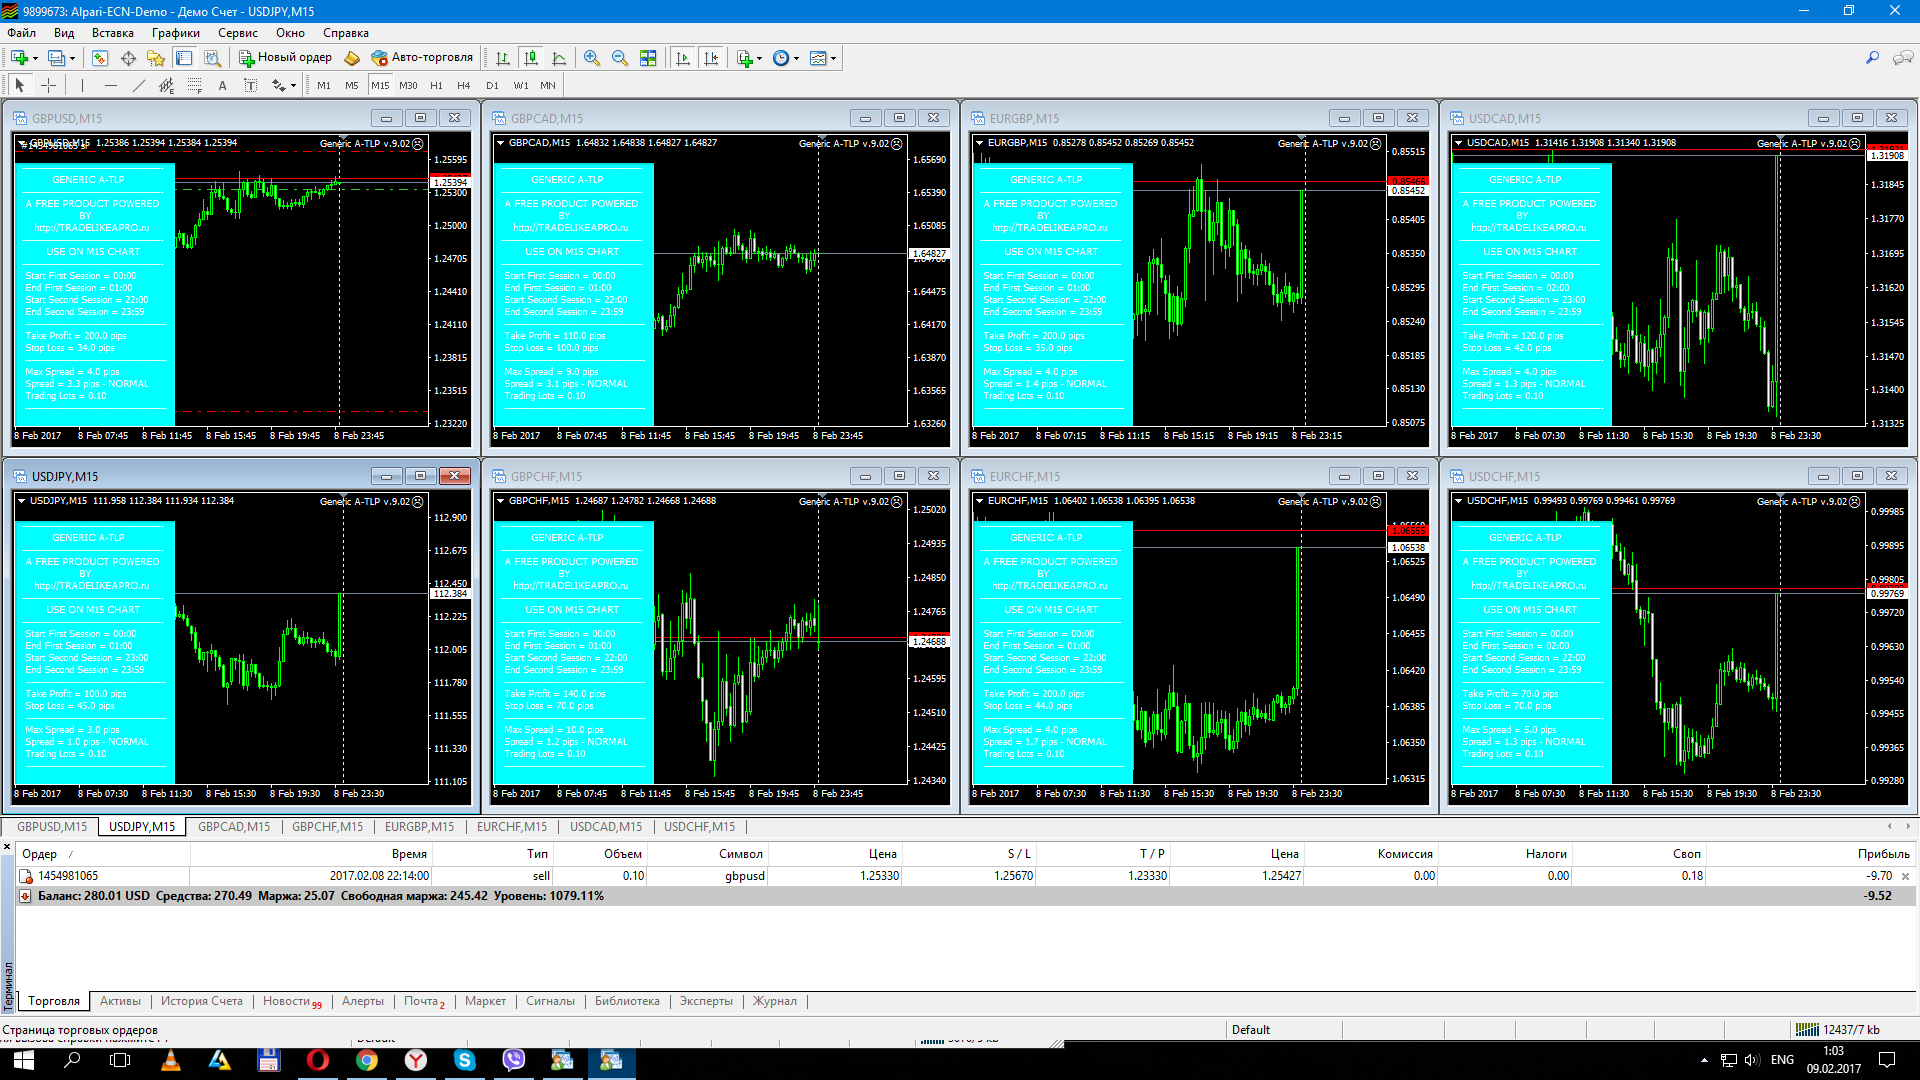Open the Periods clock dropdown
The width and height of the screenshot is (1920, 1080).
point(786,58)
